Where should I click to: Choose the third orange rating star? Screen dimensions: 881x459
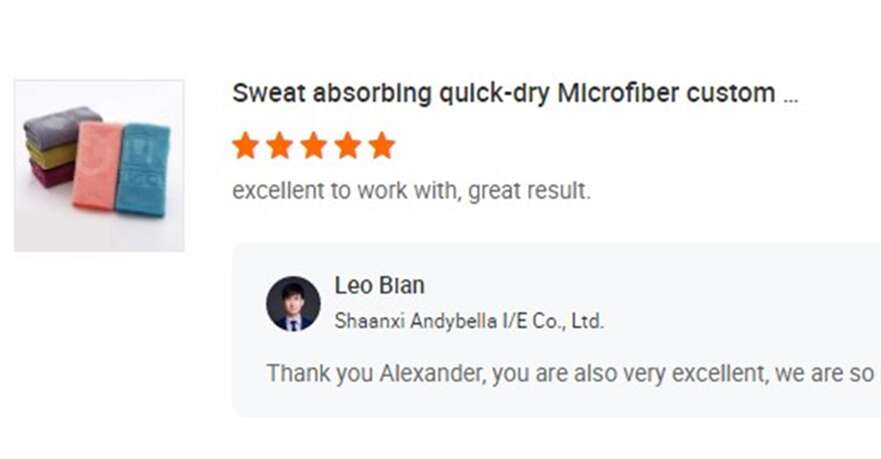point(313,146)
